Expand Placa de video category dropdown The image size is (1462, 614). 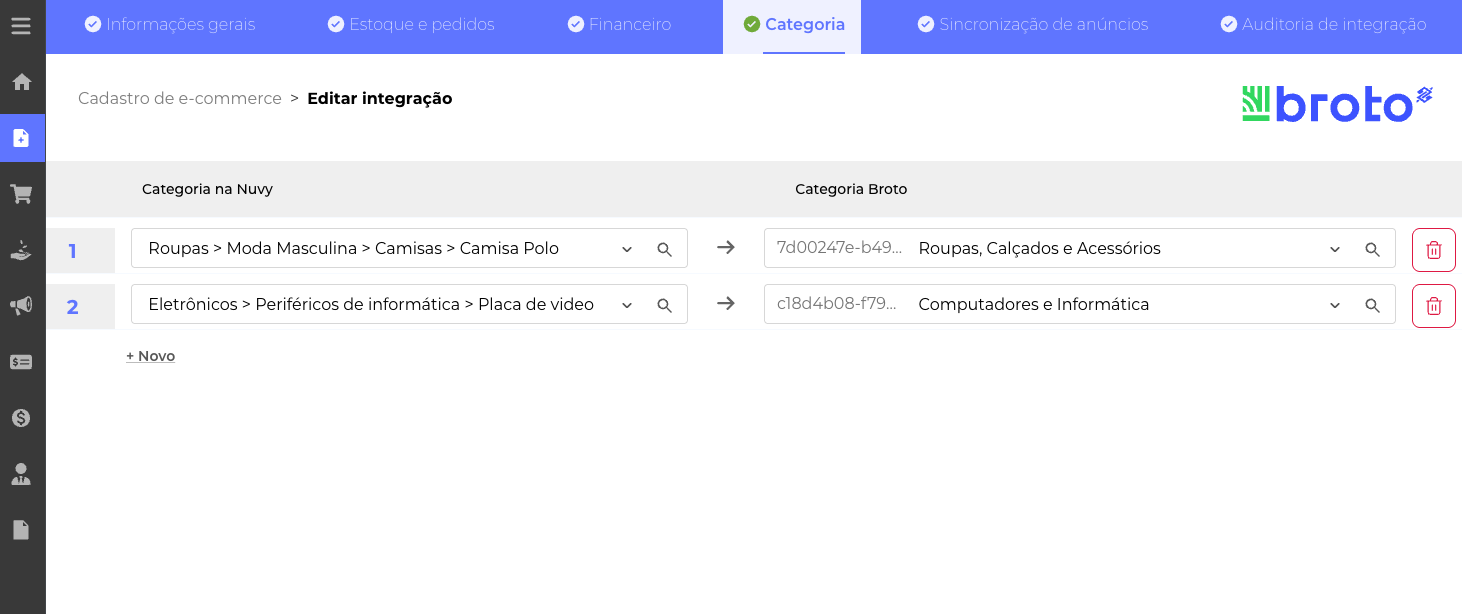[x=627, y=306]
